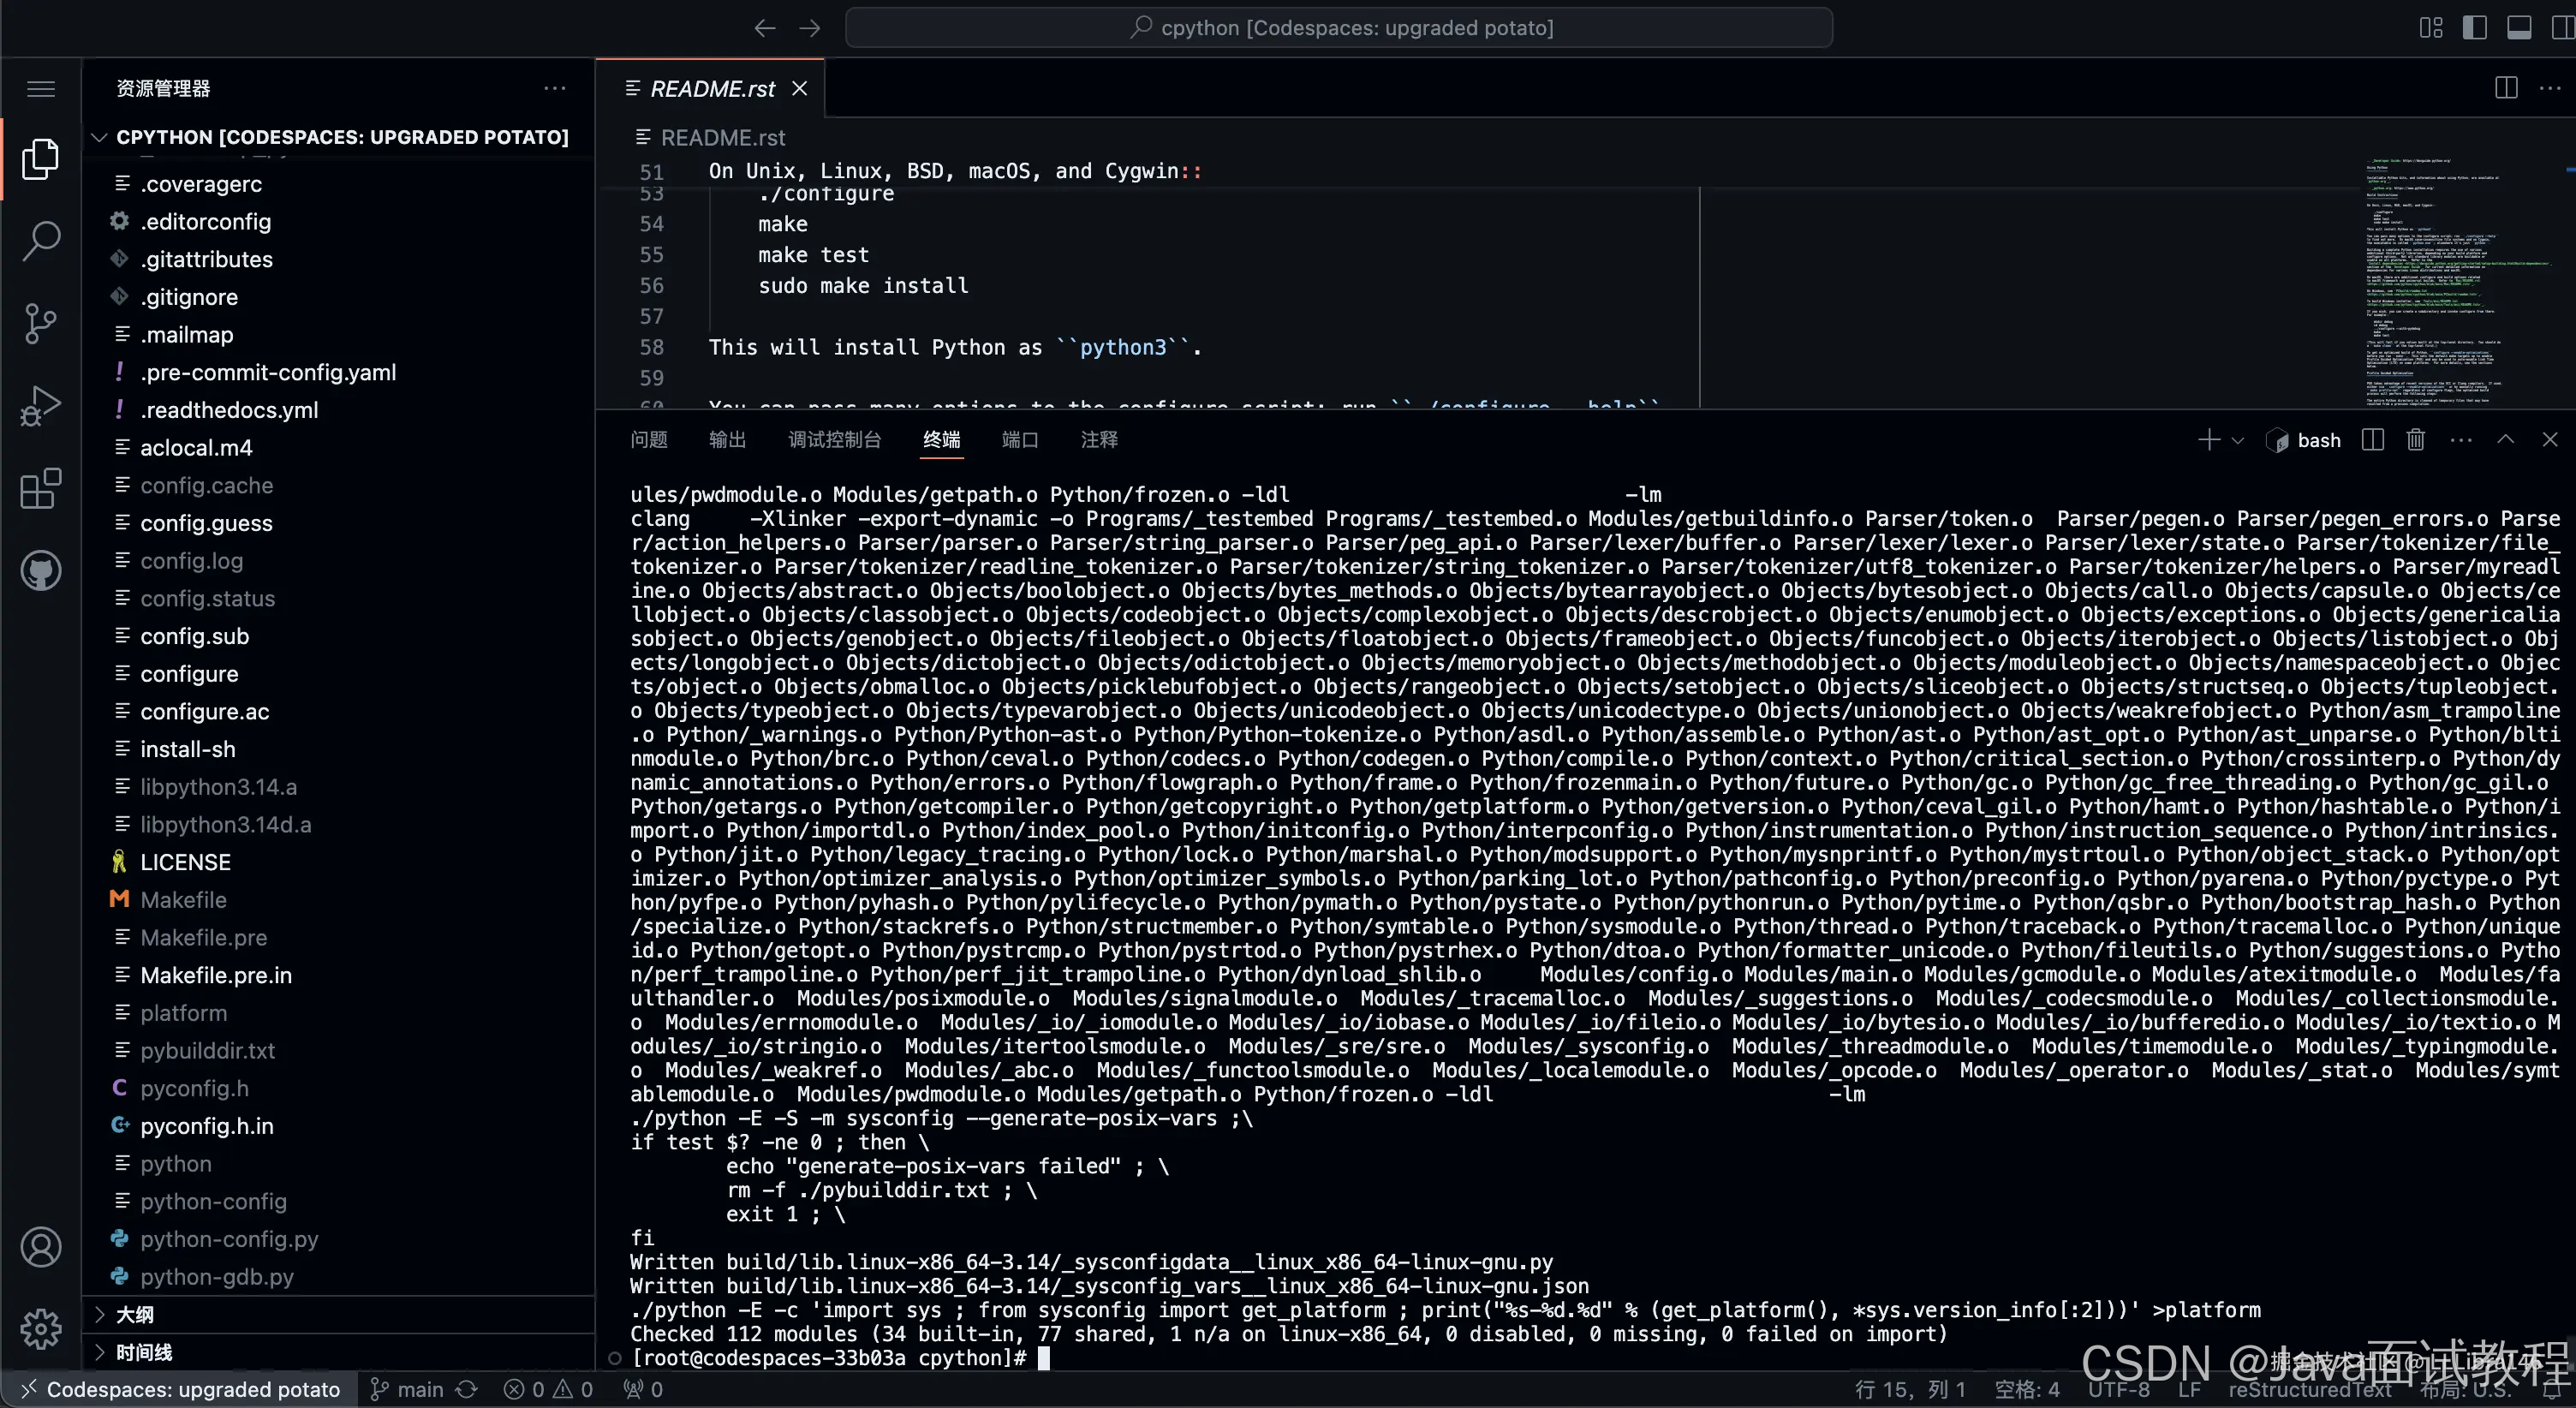Screen dimensions: 2576x1408
Task: Open the Accounts menu icon
Action: click(x=41, y=1247)
